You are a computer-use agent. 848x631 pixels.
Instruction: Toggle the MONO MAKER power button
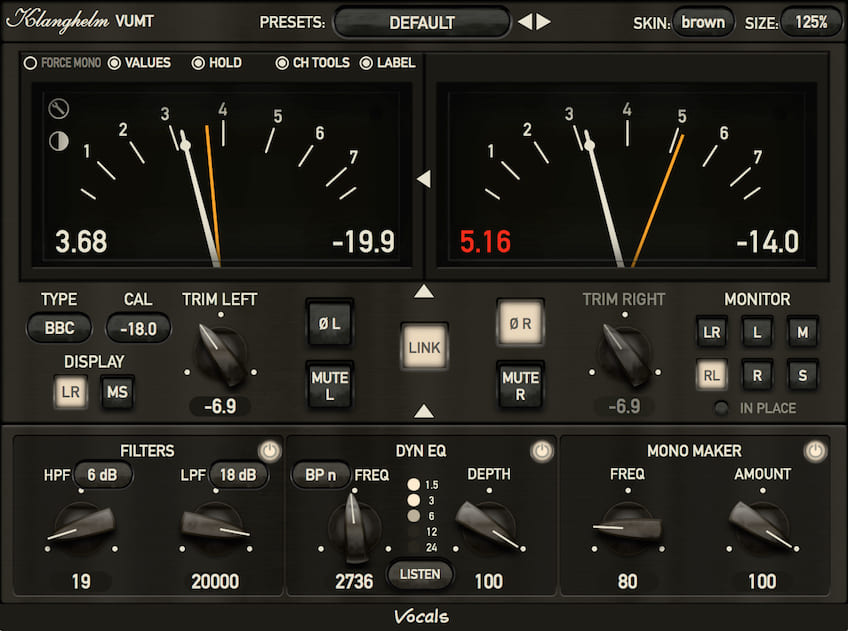pos(815,451)
